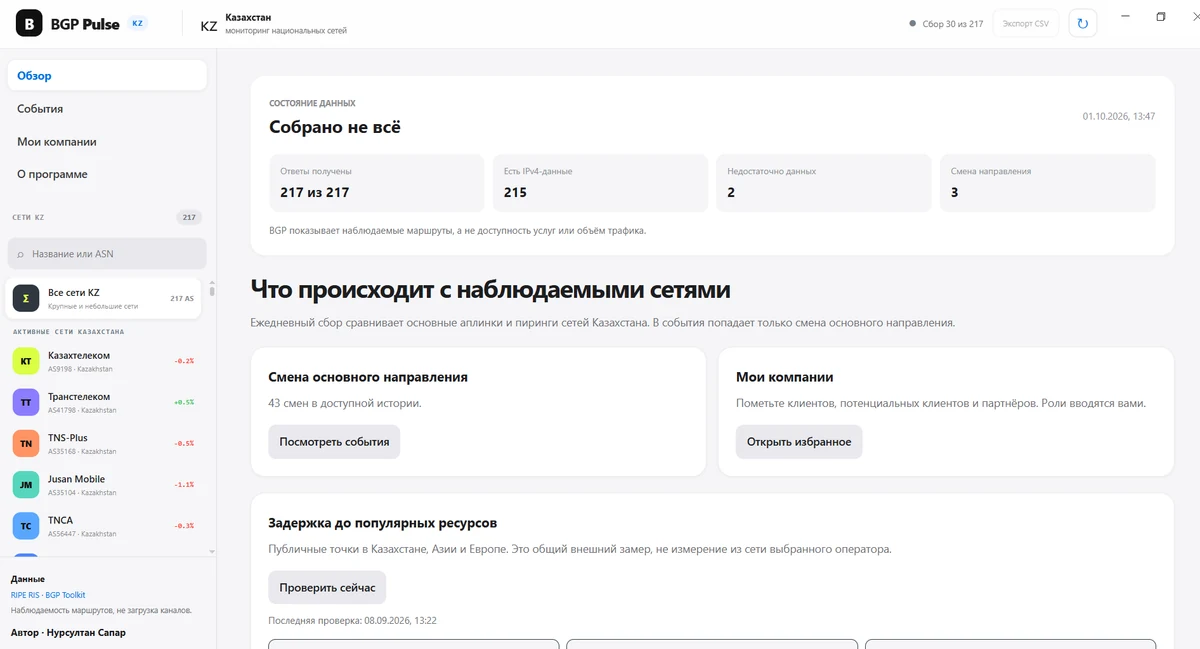Click the -0.5% value for TNS-Plus

pos(184,443)
